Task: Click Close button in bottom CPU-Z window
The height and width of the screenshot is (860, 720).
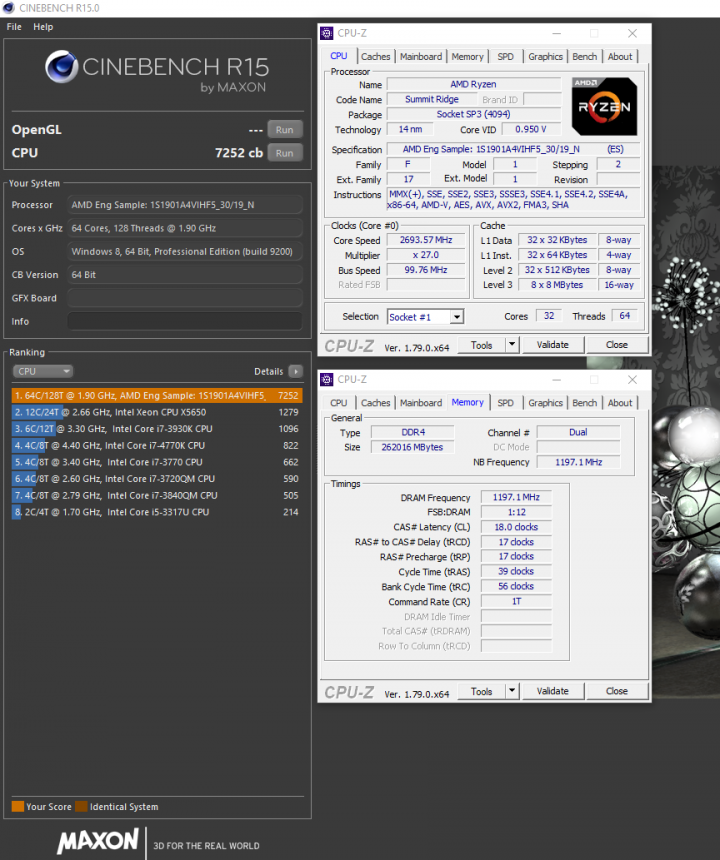Action: pyautogui.click(x=617, y=691)
